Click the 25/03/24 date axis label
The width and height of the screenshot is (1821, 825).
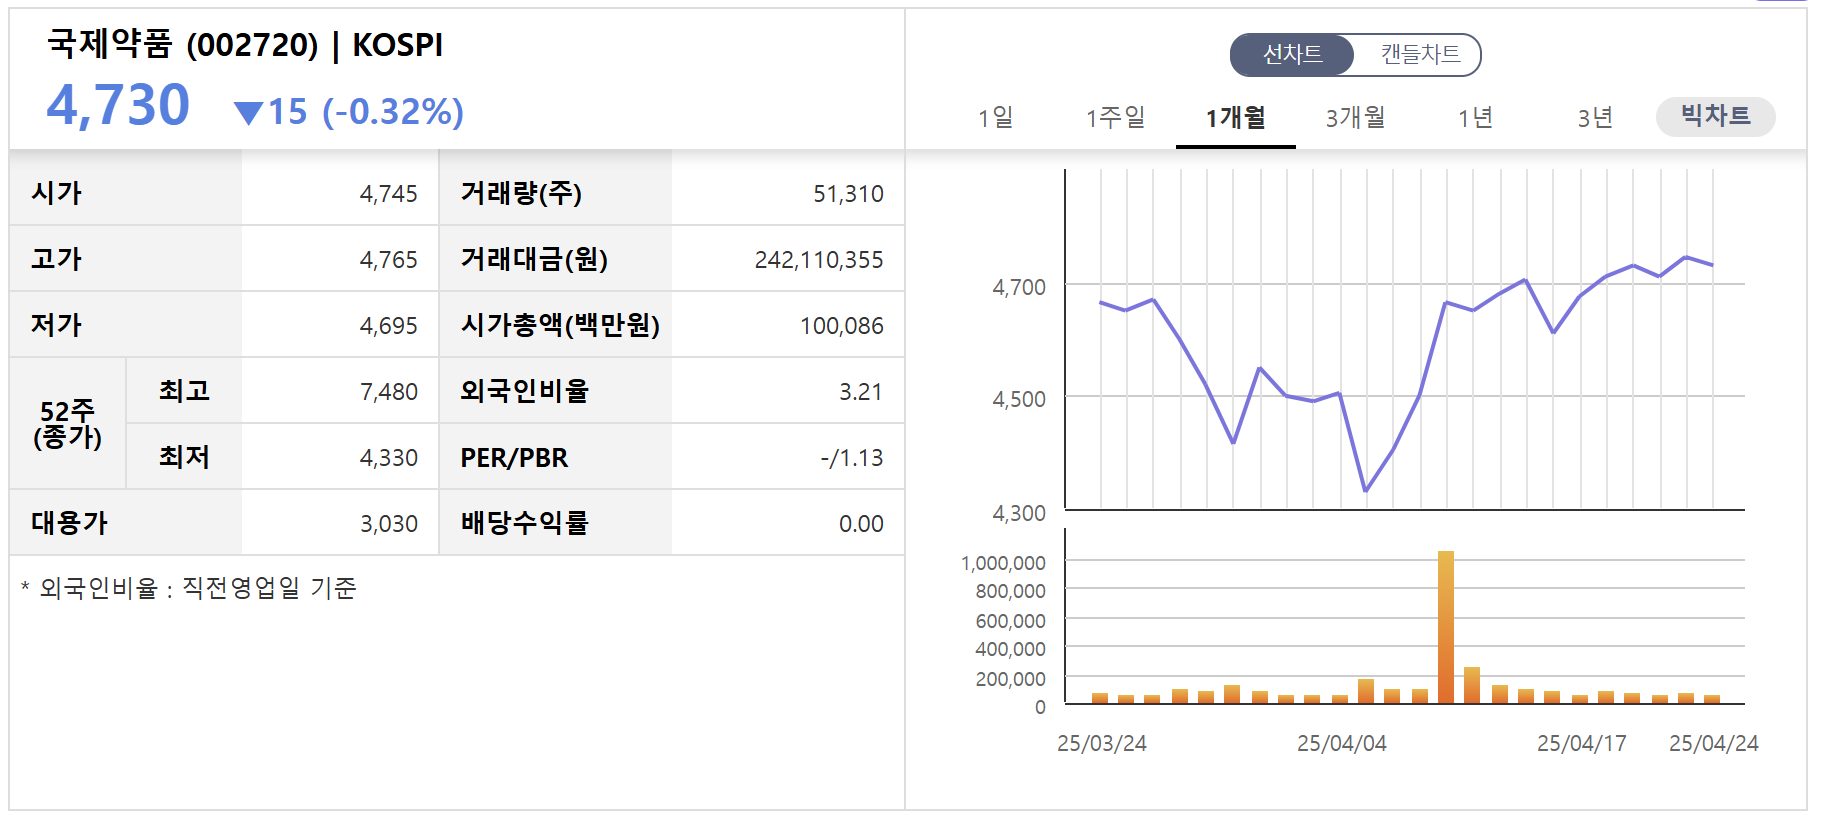(1102, 744)
